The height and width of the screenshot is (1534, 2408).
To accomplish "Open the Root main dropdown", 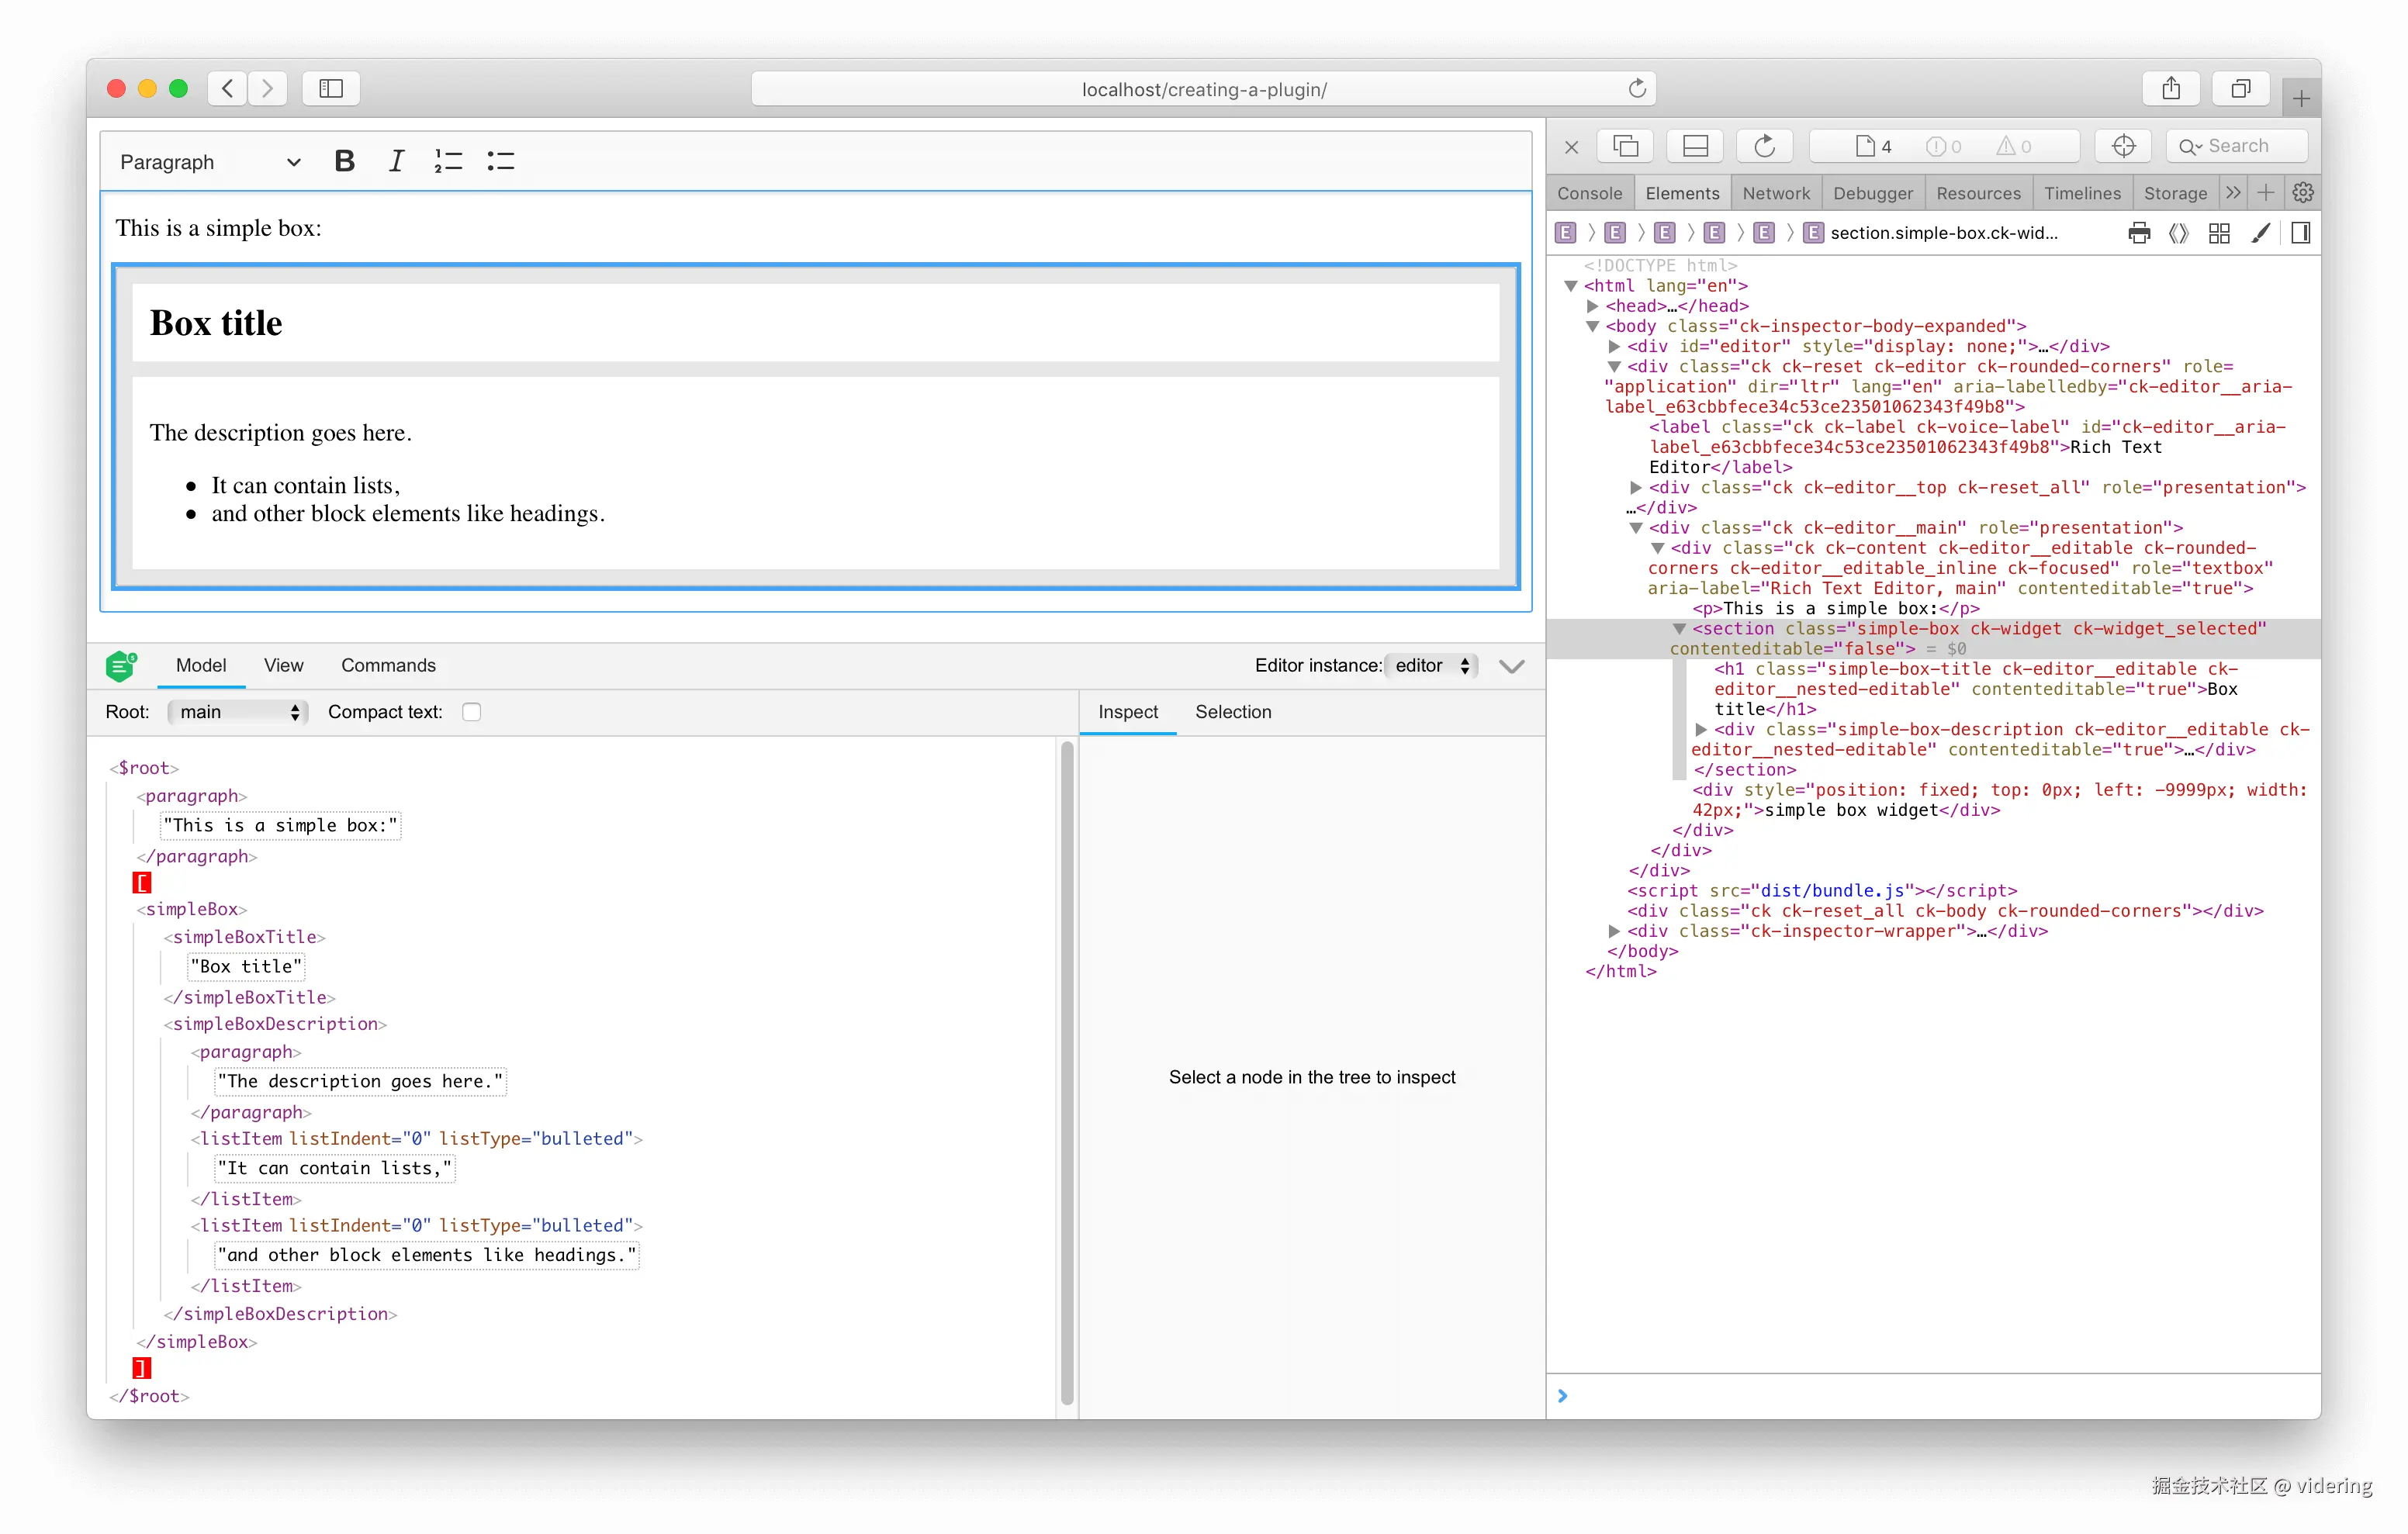I will point(238,712).
